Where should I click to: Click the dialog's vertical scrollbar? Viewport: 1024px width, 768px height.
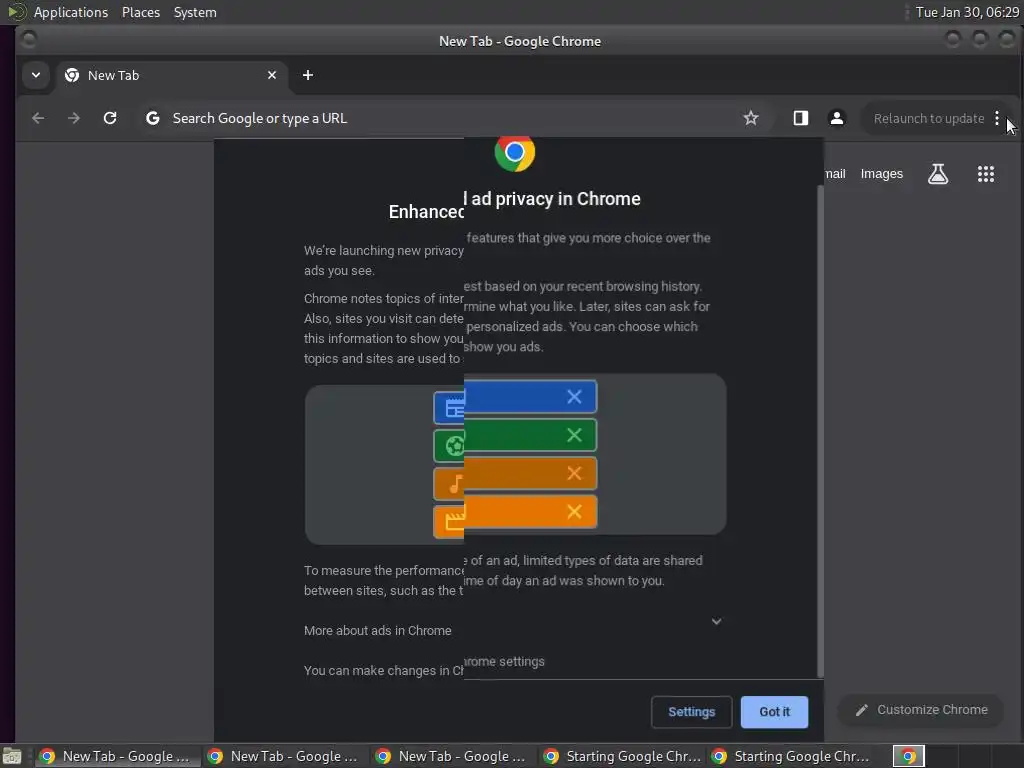point(820,431)
